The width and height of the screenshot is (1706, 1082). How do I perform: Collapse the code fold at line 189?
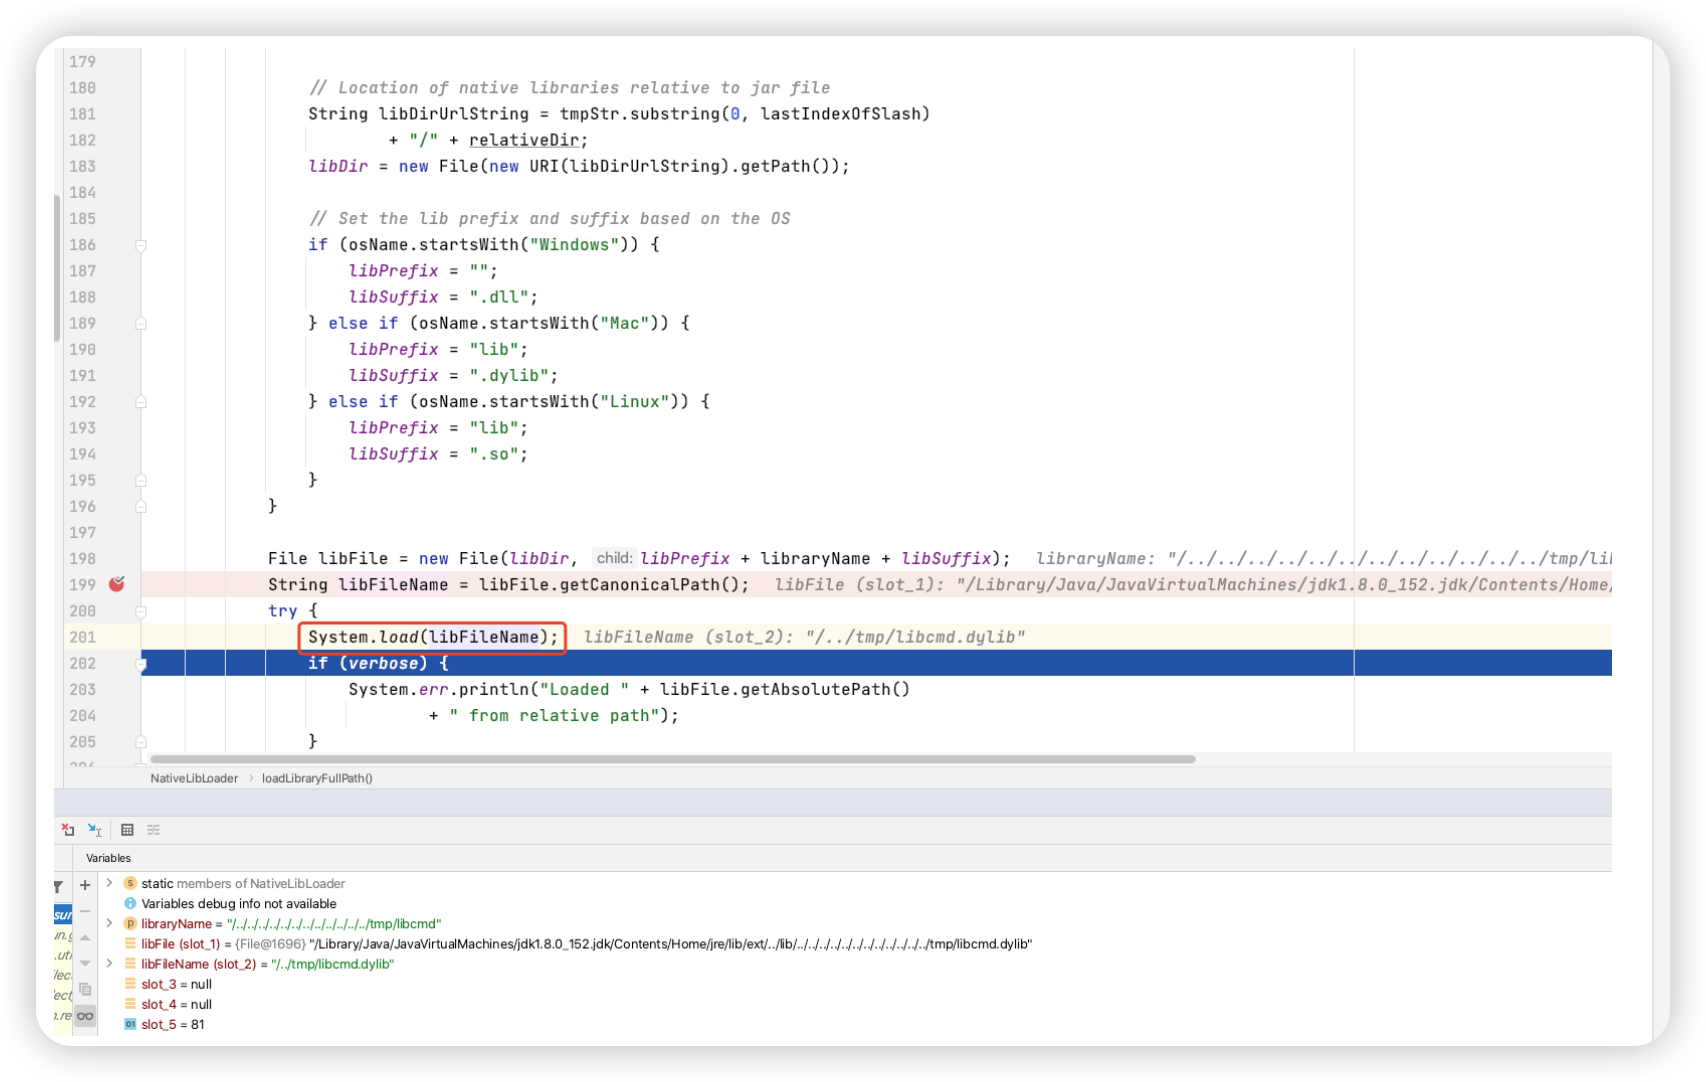point(141,323)
